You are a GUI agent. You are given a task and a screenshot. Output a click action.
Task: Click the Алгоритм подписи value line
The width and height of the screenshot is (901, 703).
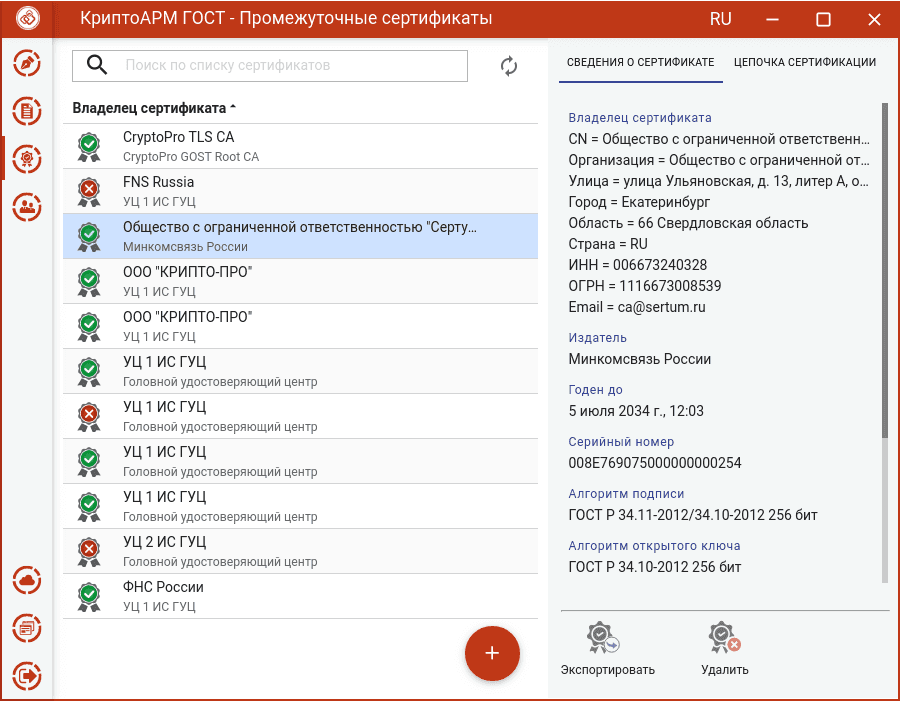[692, 515]
